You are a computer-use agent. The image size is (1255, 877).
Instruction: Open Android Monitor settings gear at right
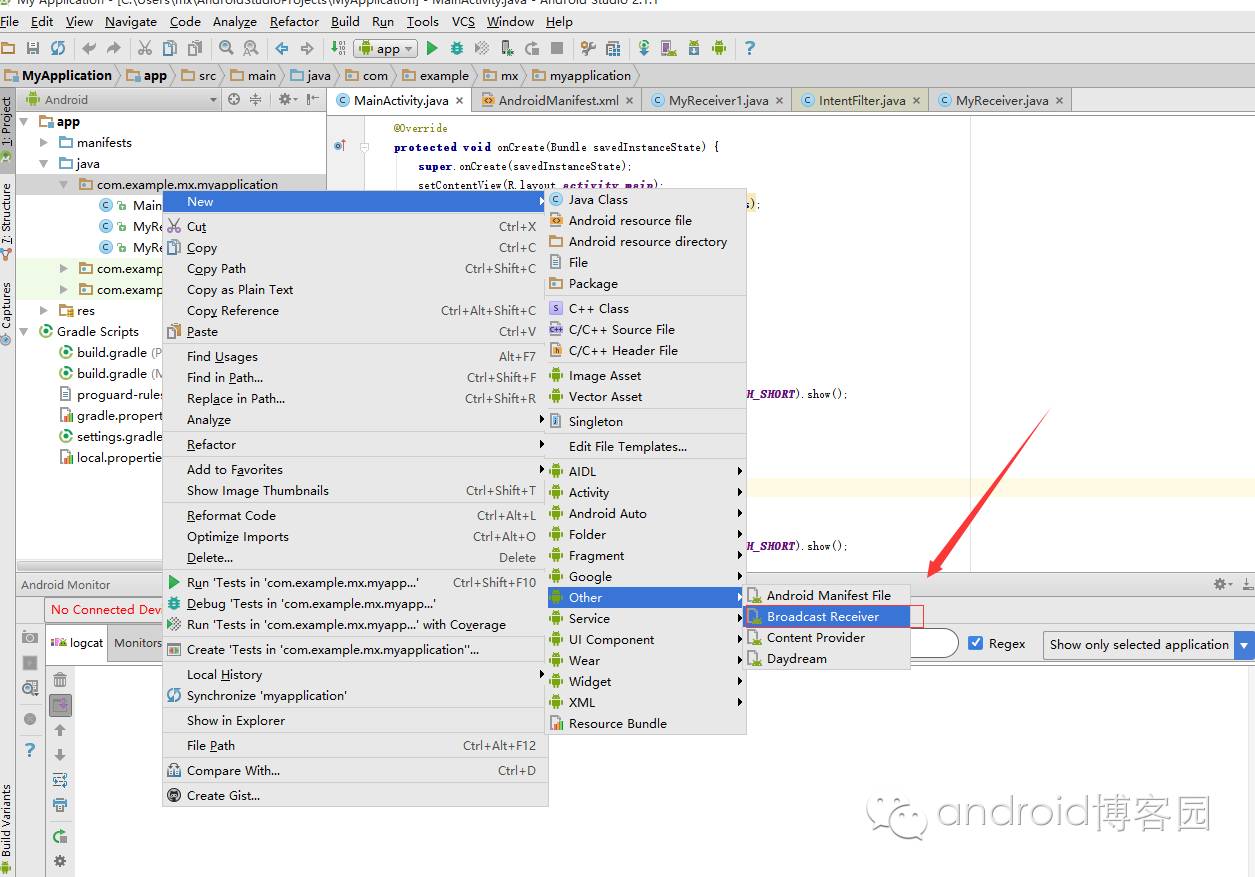pyautogui.click(x=1222, y=584)
